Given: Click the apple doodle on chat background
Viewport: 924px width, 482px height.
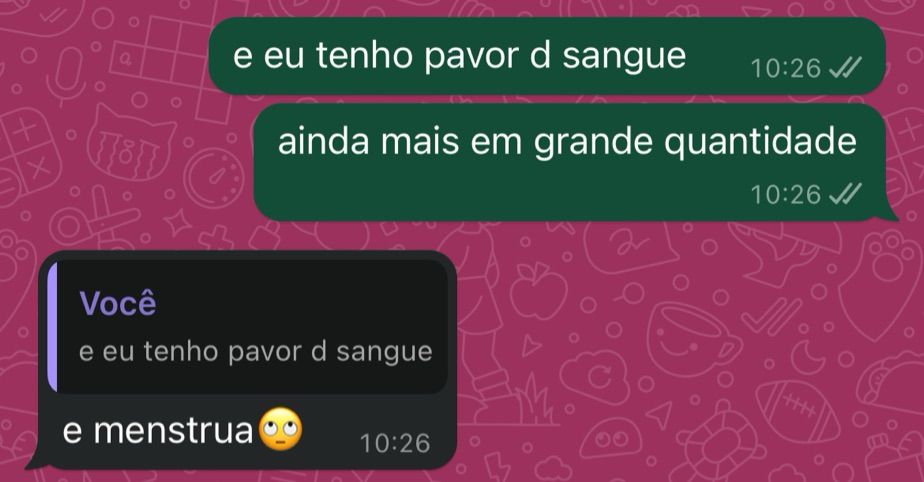Looking at the screenshot, I should tap(538, 290).
